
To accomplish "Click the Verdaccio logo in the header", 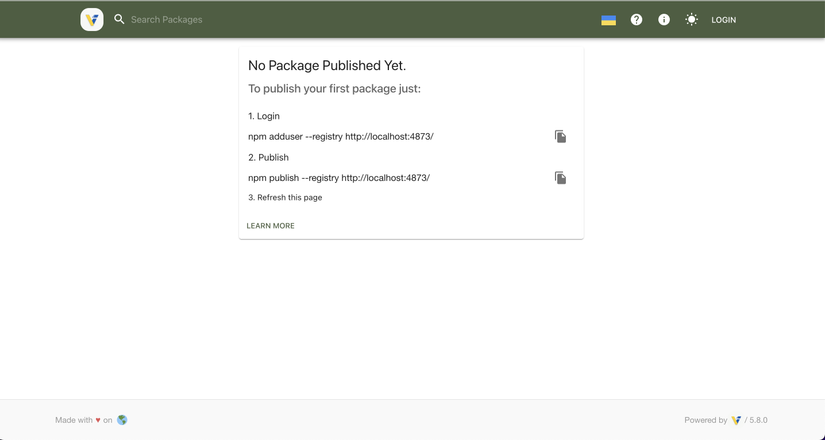I will 92,19.
